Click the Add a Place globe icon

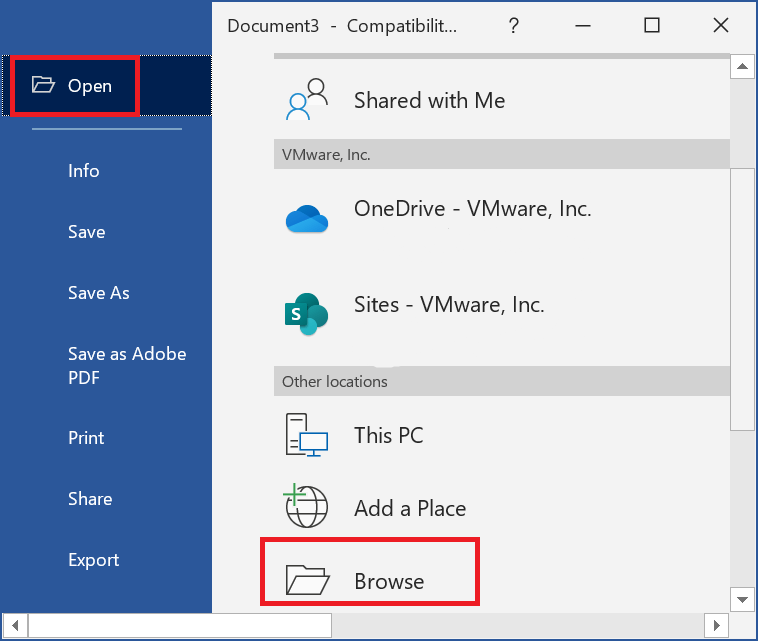[x=306, y=506]
